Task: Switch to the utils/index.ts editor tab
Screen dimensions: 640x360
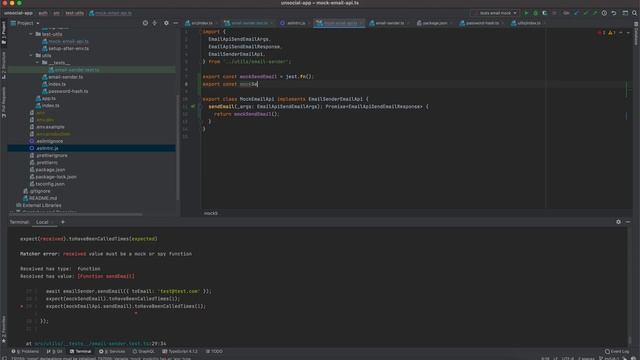Action: click(x=528, y=23)
